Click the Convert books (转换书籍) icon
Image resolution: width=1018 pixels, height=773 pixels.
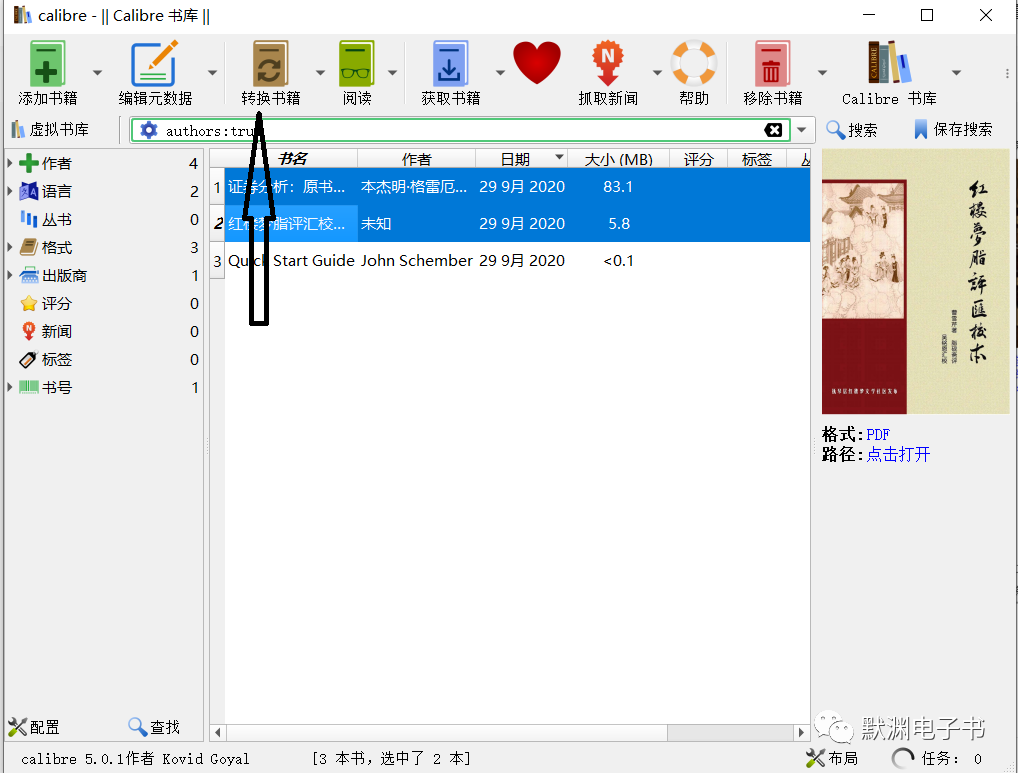coord(270,64)
